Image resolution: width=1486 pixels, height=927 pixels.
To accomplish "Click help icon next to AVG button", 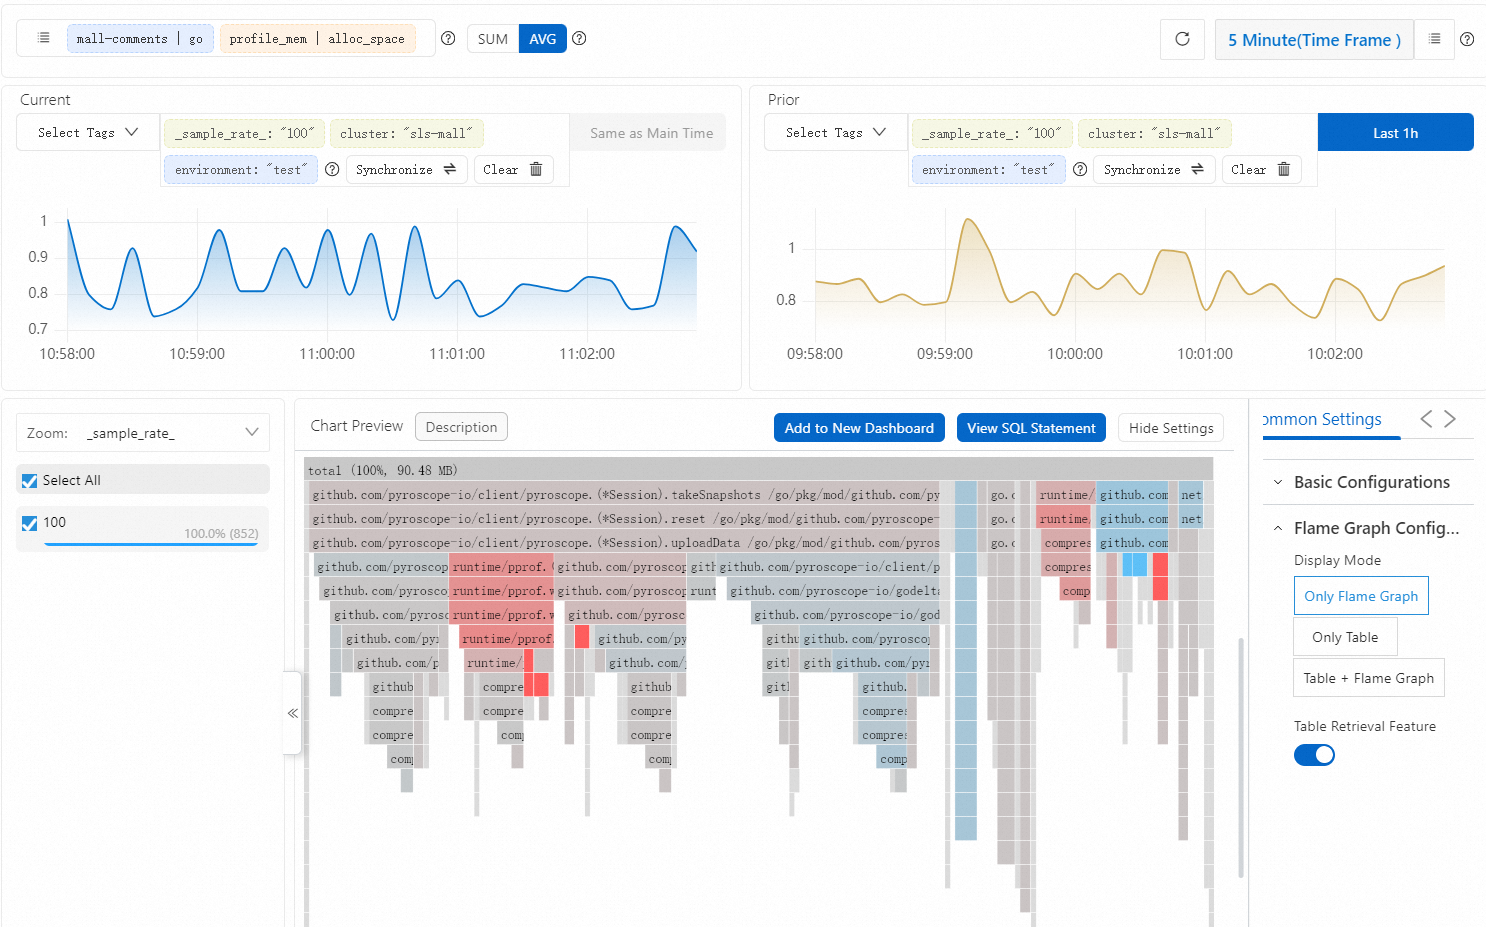I will click(579, 38).
